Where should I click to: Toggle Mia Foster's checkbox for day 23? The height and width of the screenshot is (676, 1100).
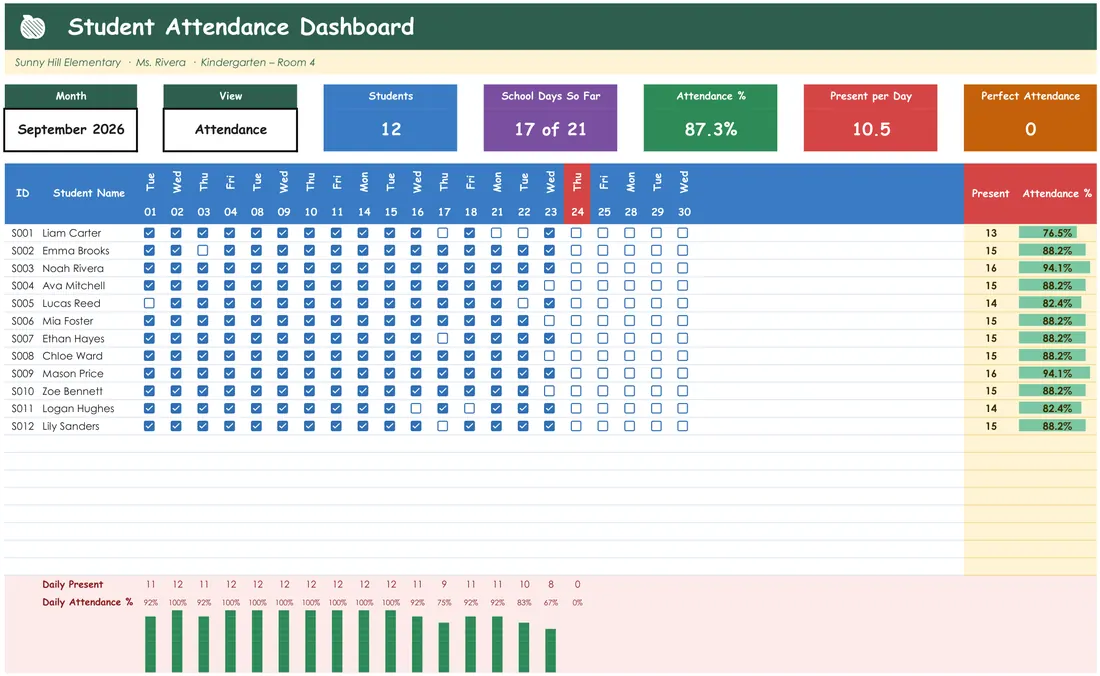pyautogui.click(x=549, y=320)
